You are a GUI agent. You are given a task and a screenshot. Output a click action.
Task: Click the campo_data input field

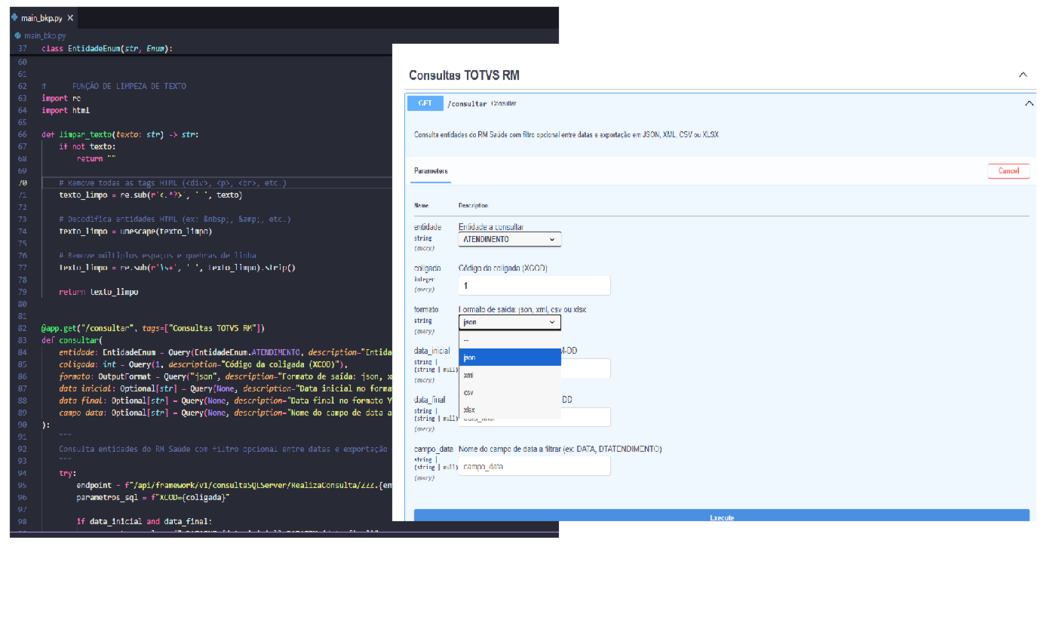click(x=534, y=466)
